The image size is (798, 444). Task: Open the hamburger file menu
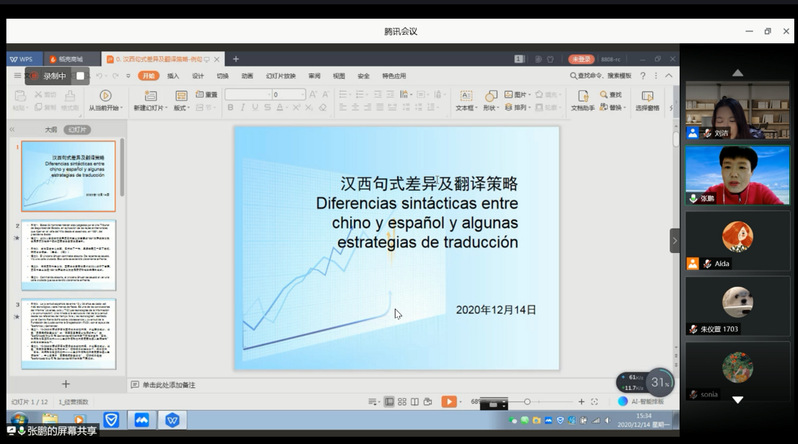coord(17,76)
